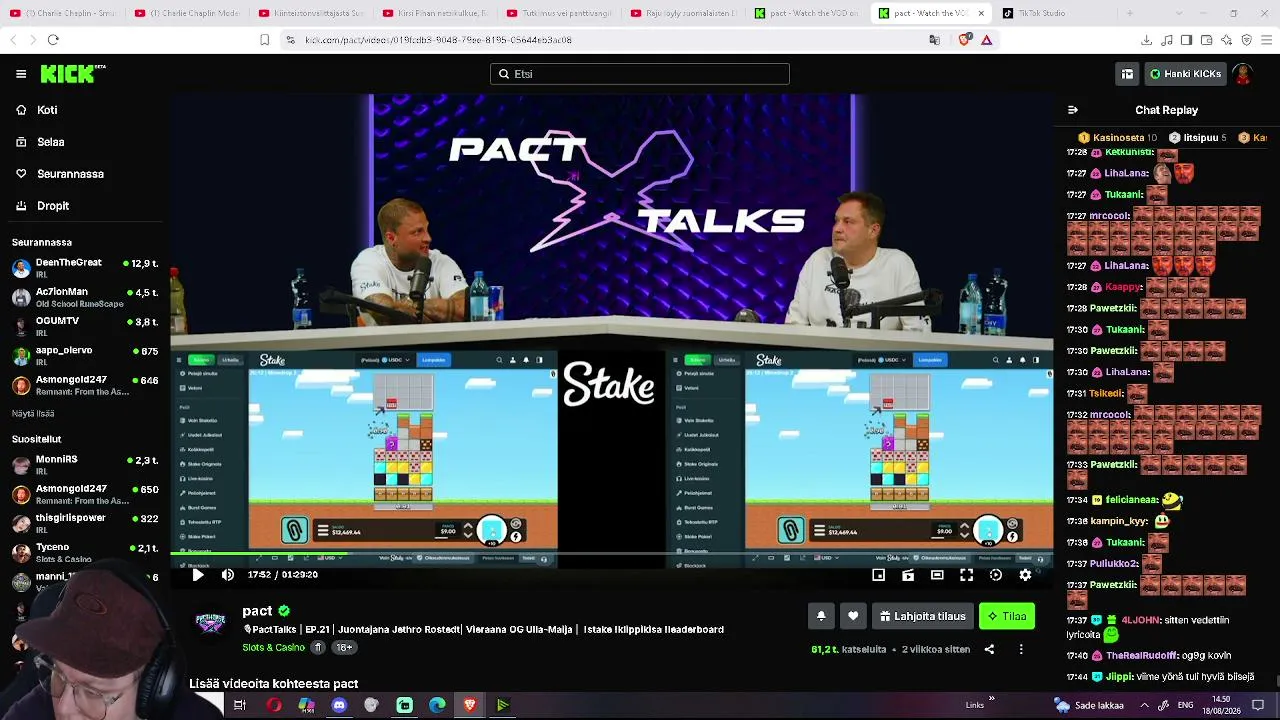Follow pact with the heart button
The image size is (1280, 720).
[853, 616]
